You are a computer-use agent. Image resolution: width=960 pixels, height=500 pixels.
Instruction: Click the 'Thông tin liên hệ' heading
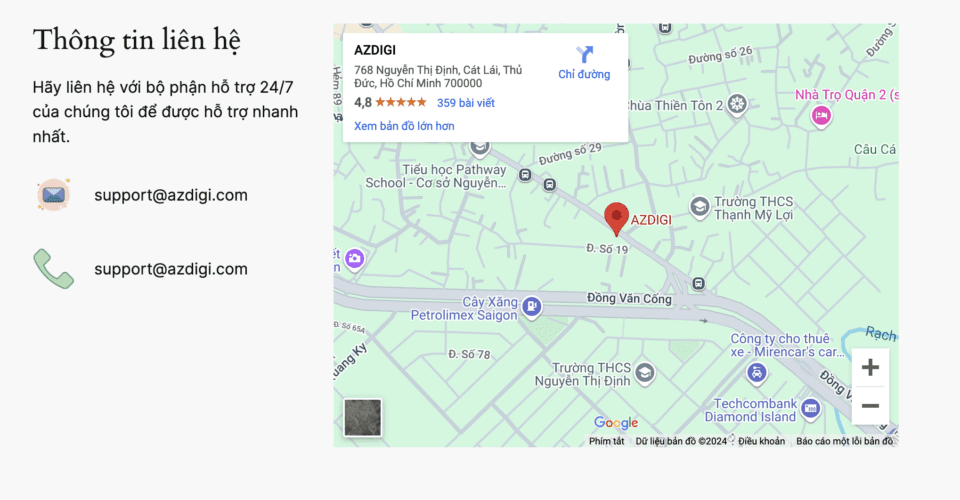pos(136,41)
